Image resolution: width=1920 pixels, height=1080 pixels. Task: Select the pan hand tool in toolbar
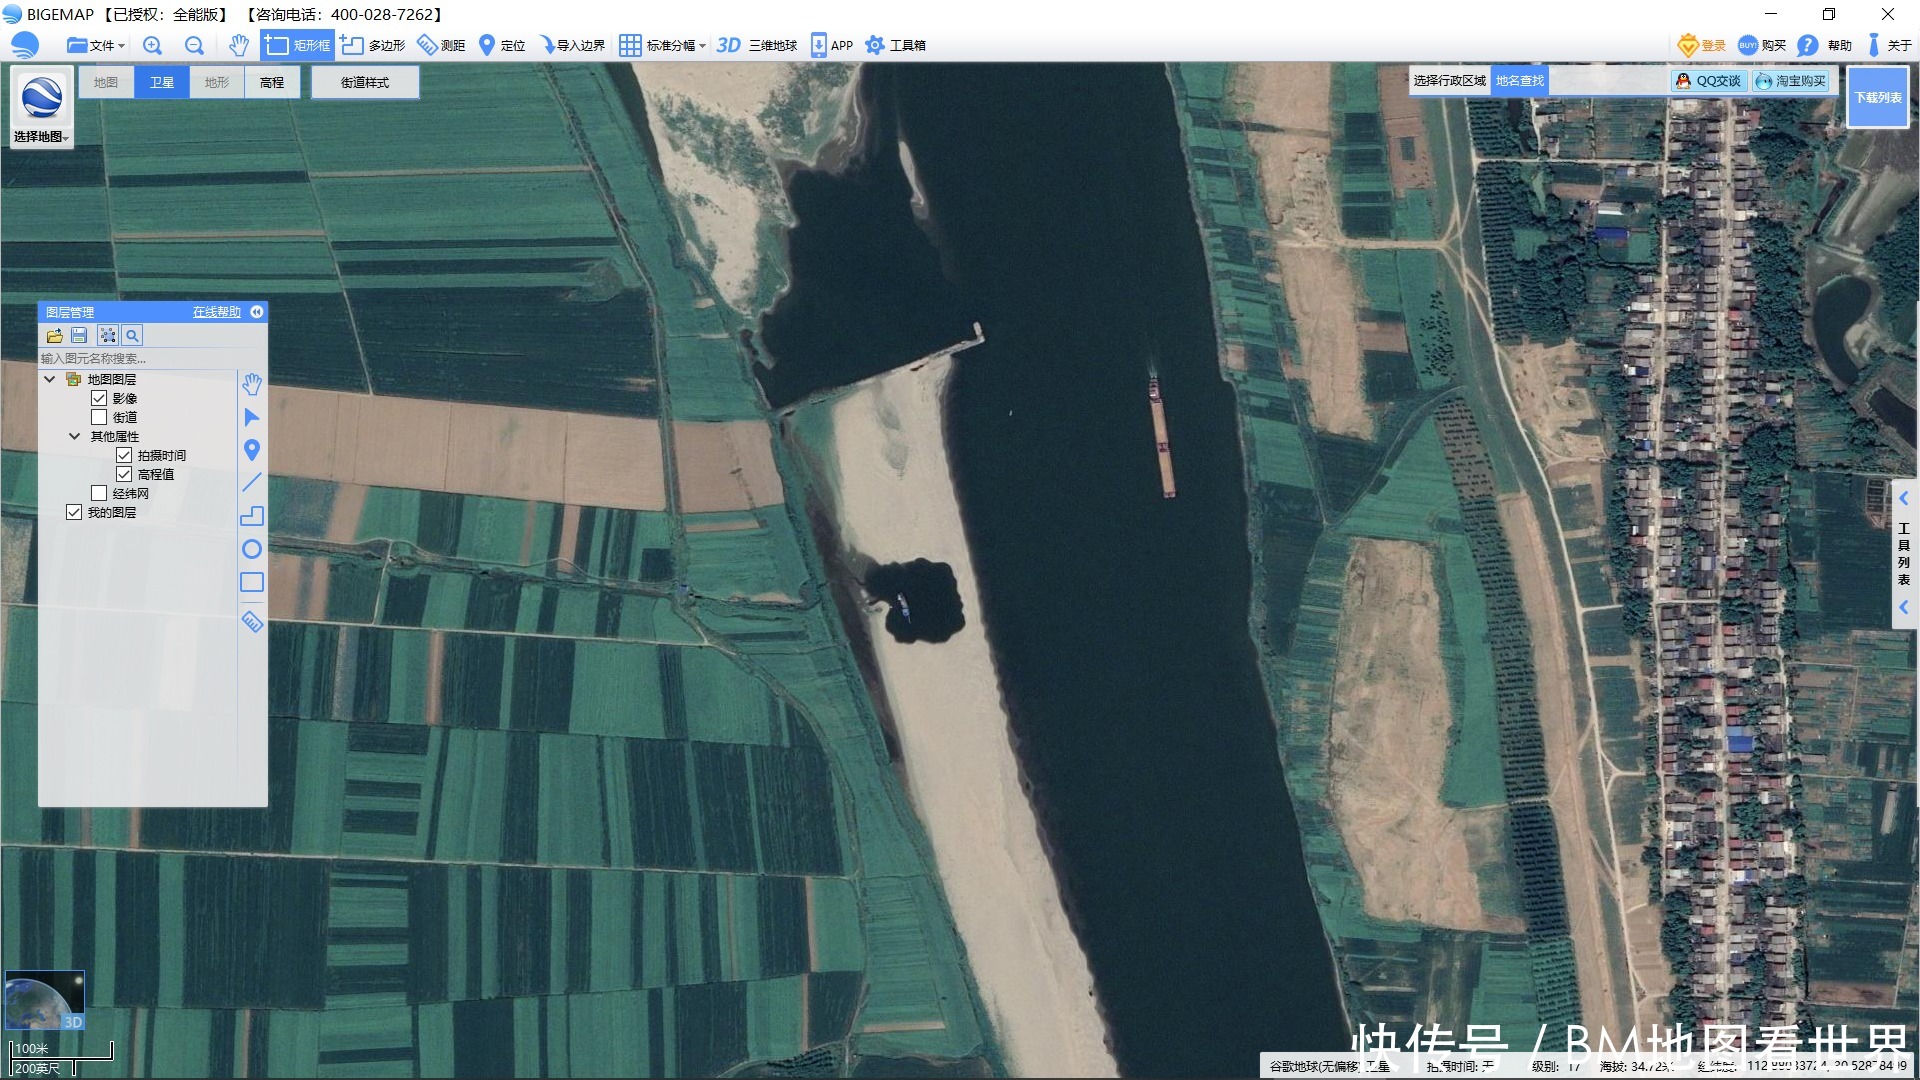click(238, 45)
